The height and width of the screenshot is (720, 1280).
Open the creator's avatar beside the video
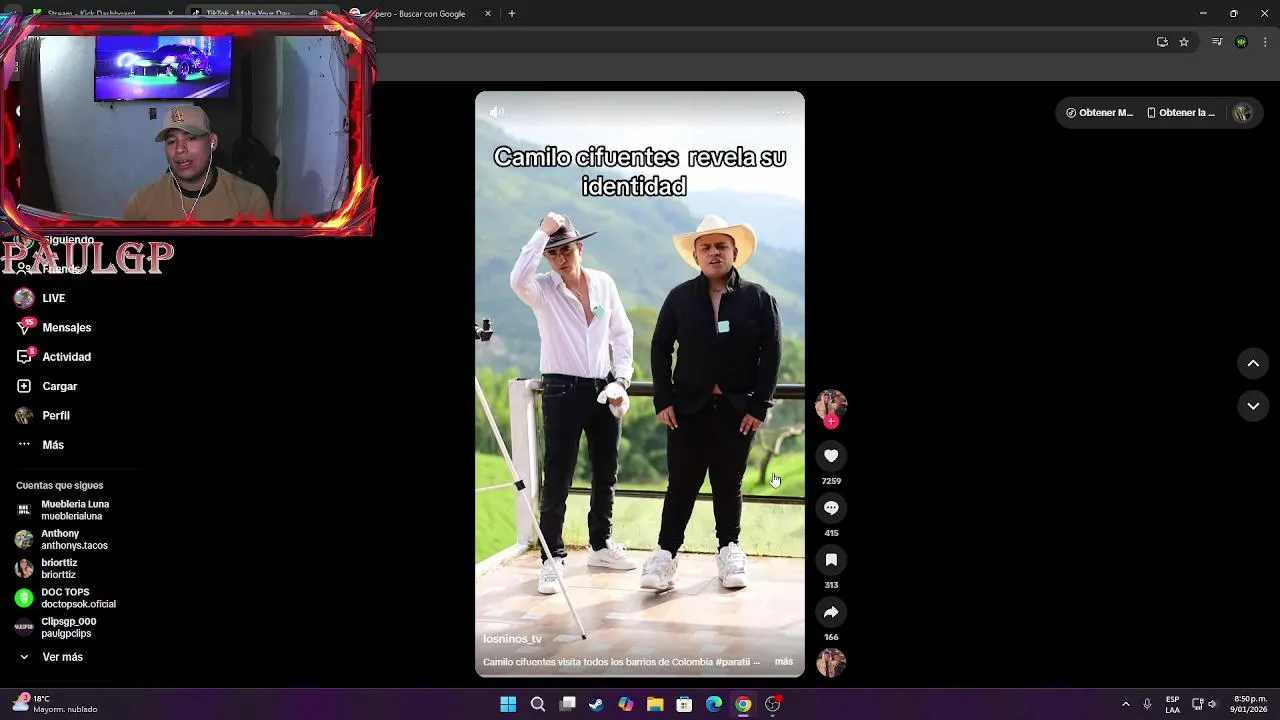click(x=831, y=404)
